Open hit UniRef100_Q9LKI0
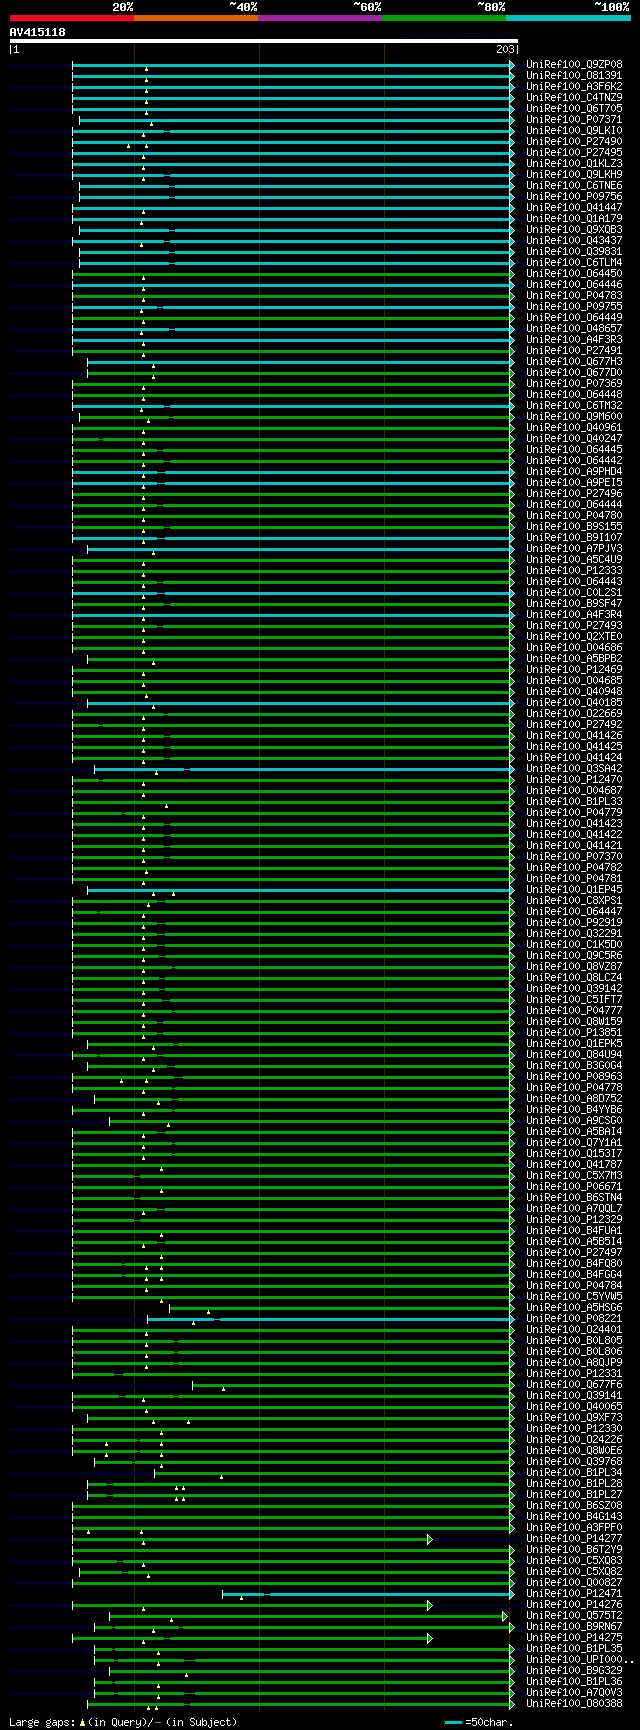Image resolution: width=640 pixels, height=1730 pixels. (x=574, y=130)
